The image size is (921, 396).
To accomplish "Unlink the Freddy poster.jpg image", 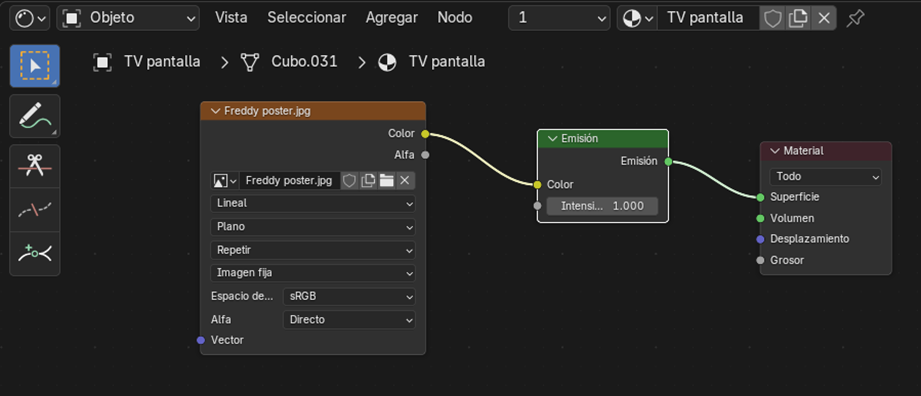I will (x=404, y=180).
